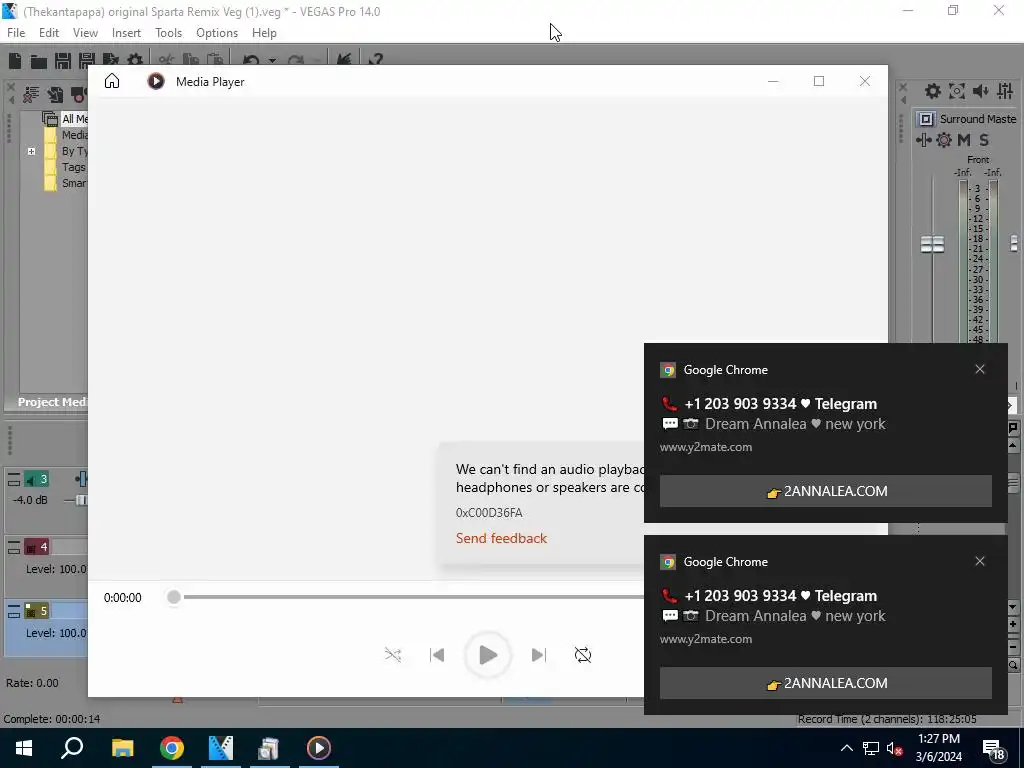Dismiss the upper Google Chrome notification
The image size is (1024, 768).
point(980,369)
